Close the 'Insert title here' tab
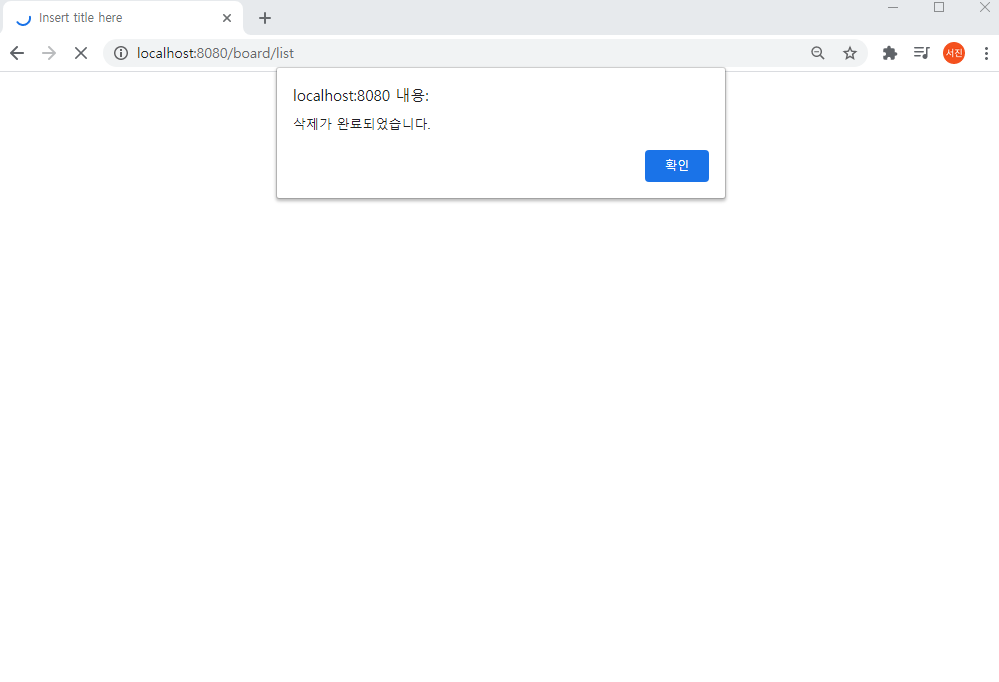Image resolution: width=999 pixels, height=682 pixels. click(x=227, y=18)
